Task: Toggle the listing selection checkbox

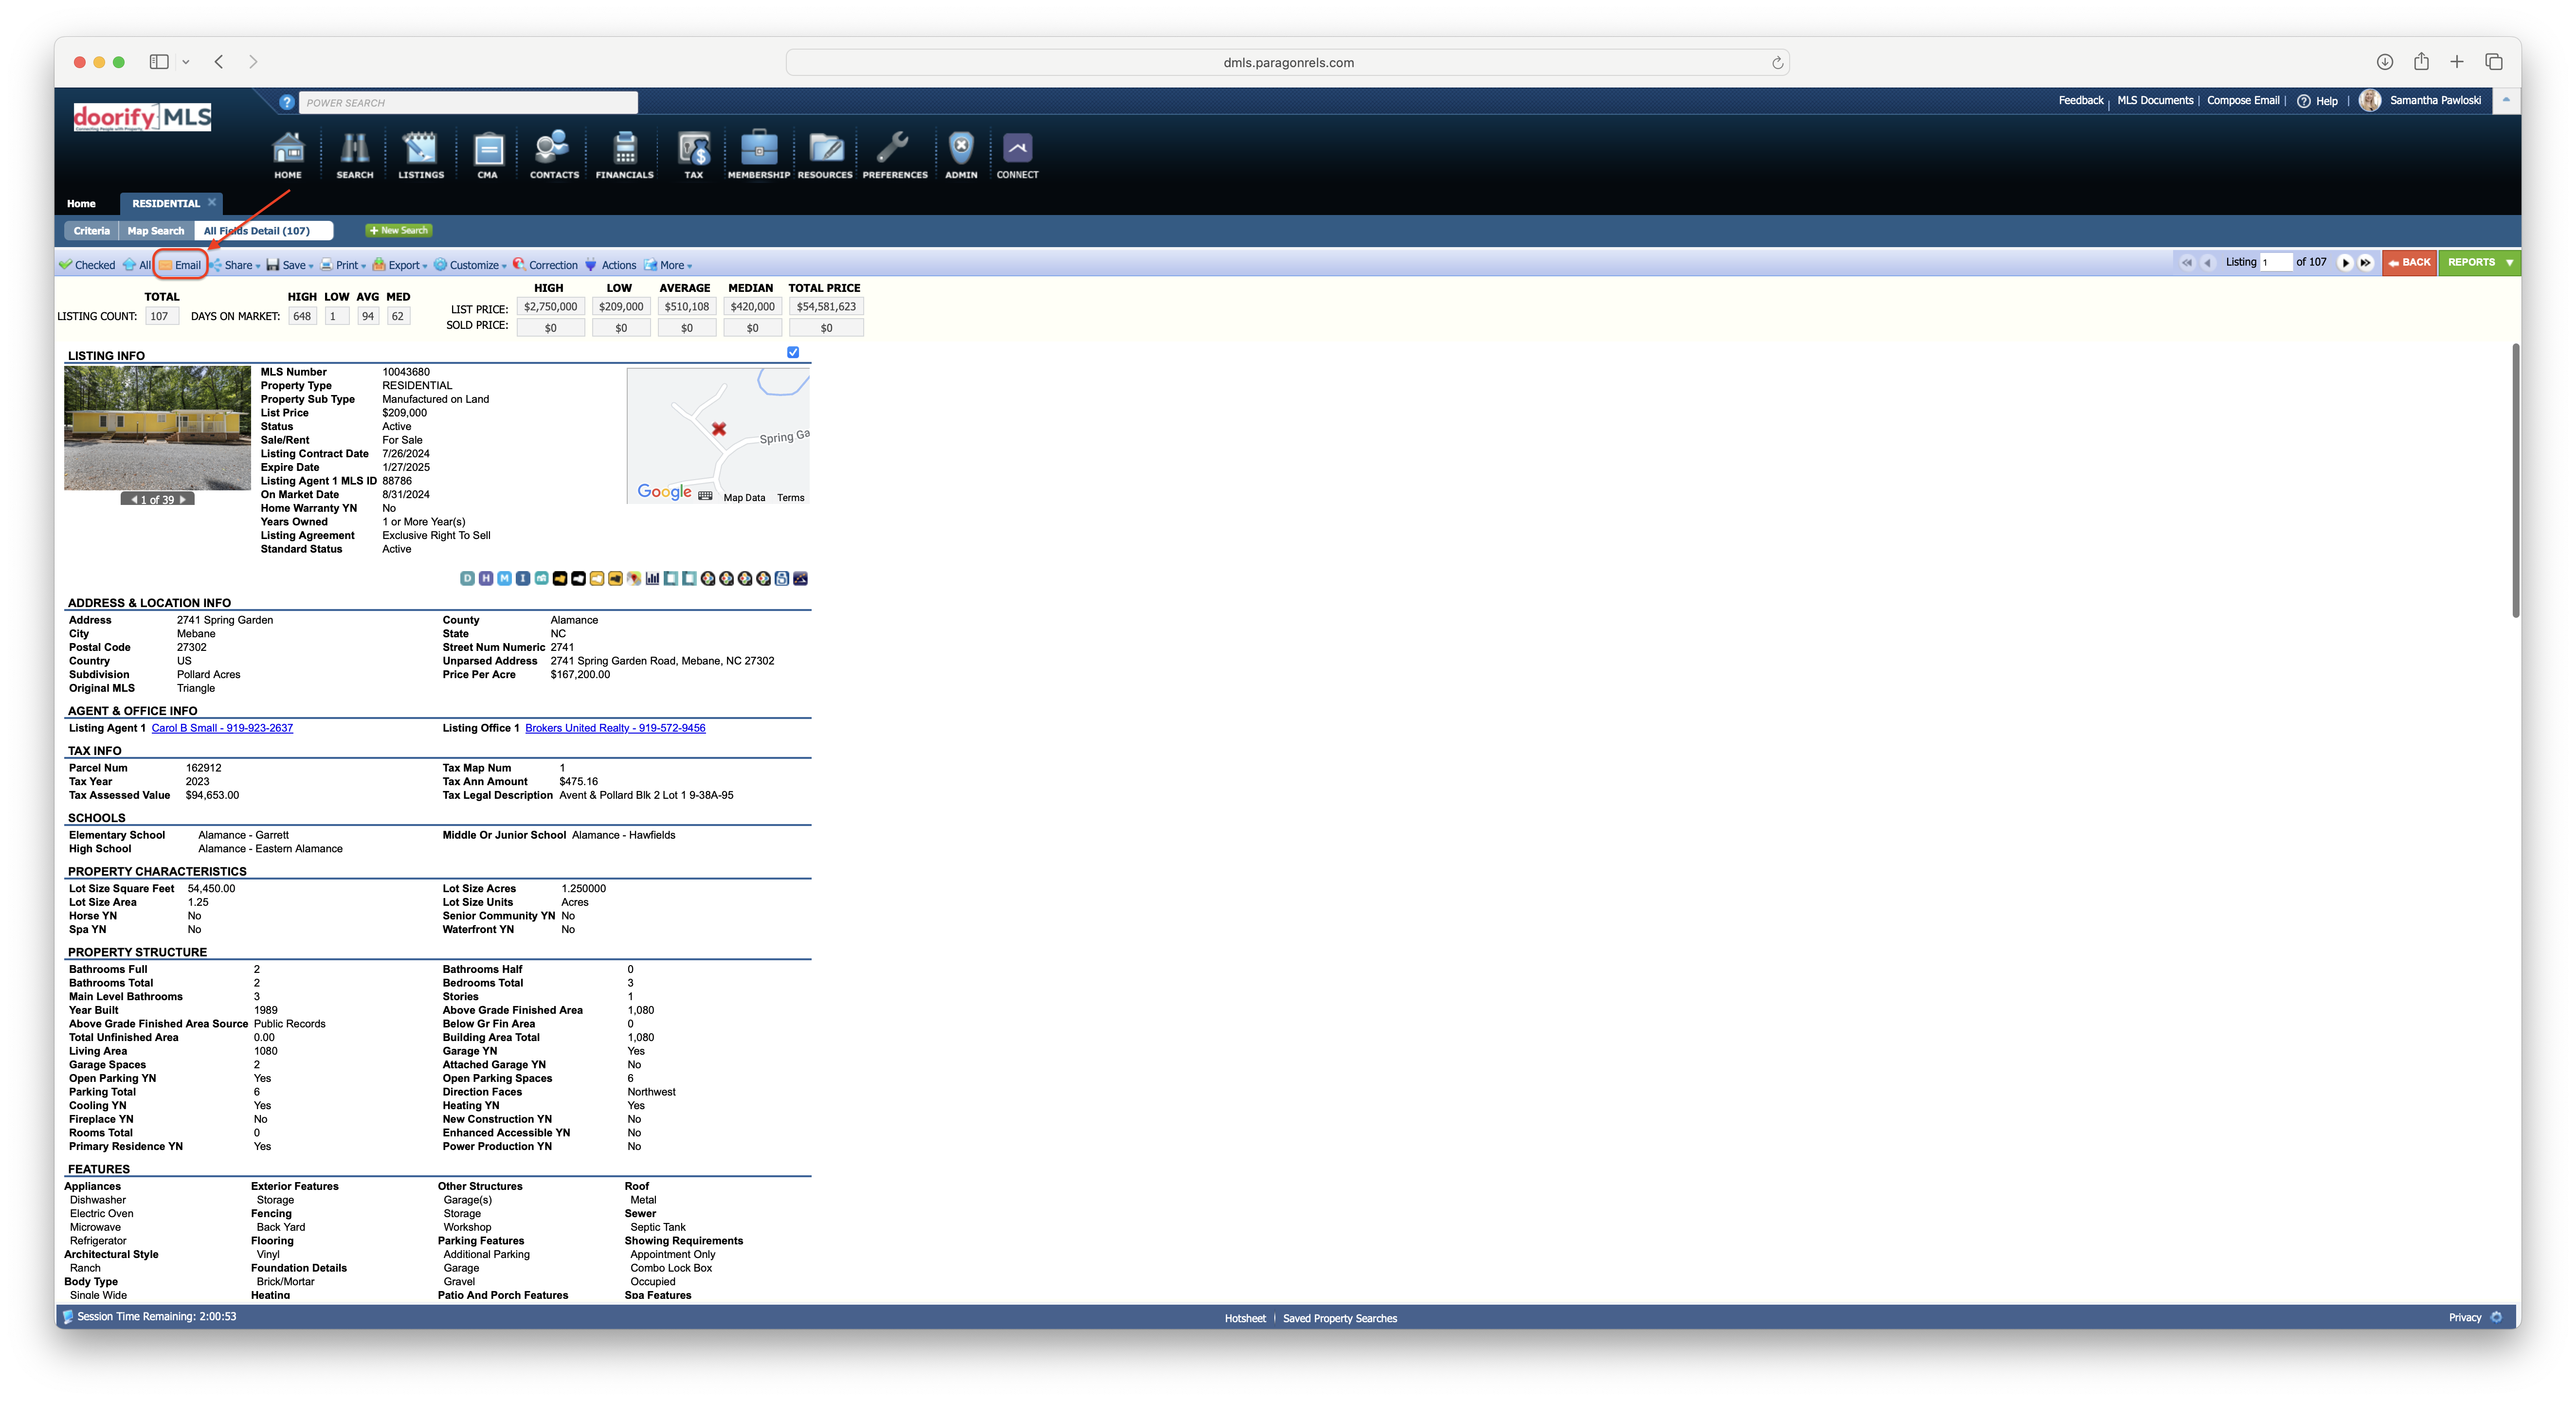Action: click(793, 352)
